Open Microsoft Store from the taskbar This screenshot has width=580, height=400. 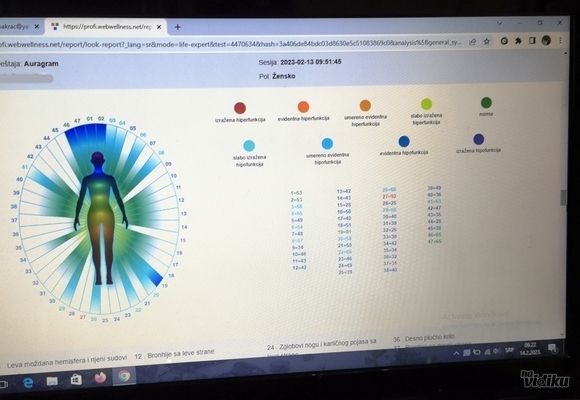coord(76,380)
